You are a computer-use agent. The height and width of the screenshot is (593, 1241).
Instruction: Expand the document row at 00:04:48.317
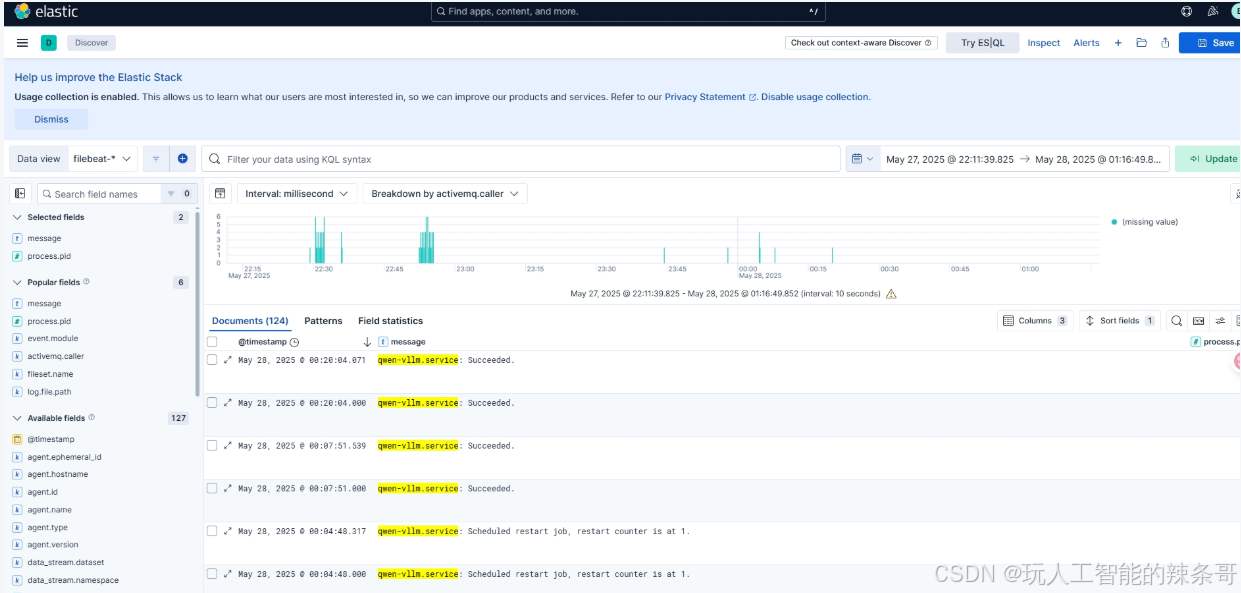227,531
